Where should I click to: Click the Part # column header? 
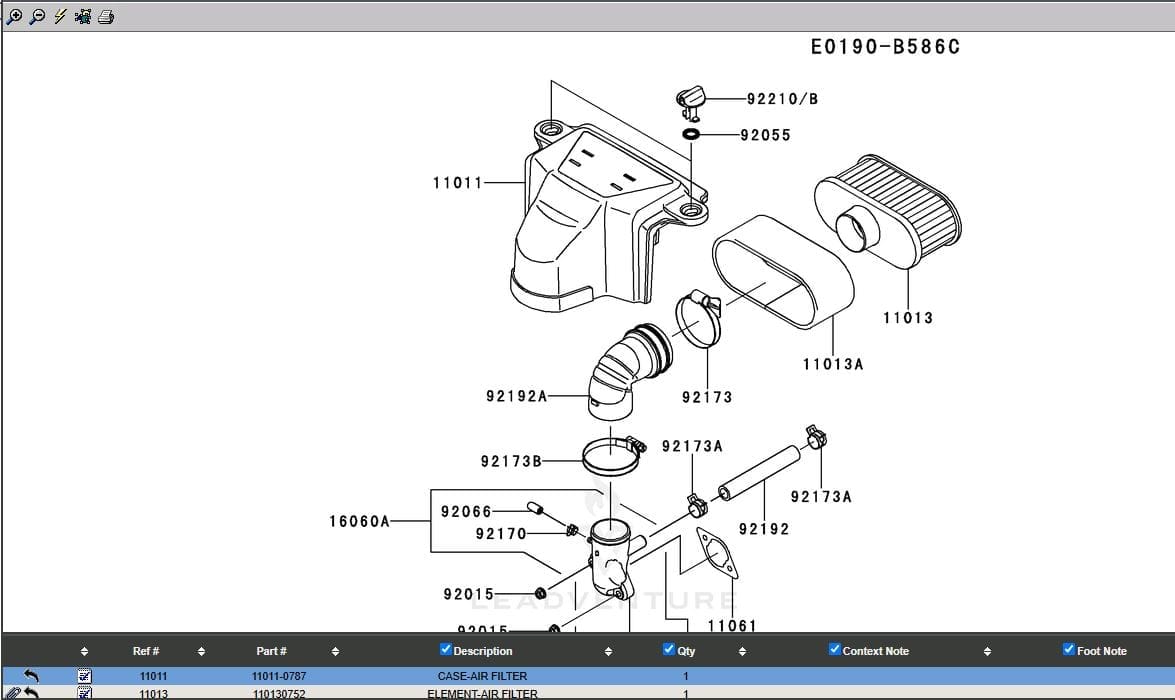(271, 651)
